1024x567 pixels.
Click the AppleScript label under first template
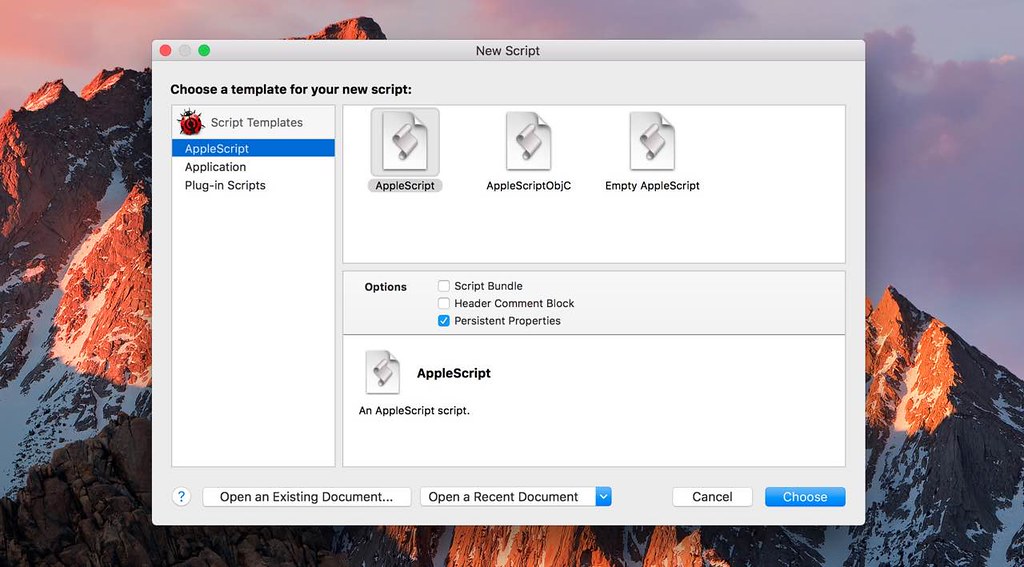click(x=405, y=186)
